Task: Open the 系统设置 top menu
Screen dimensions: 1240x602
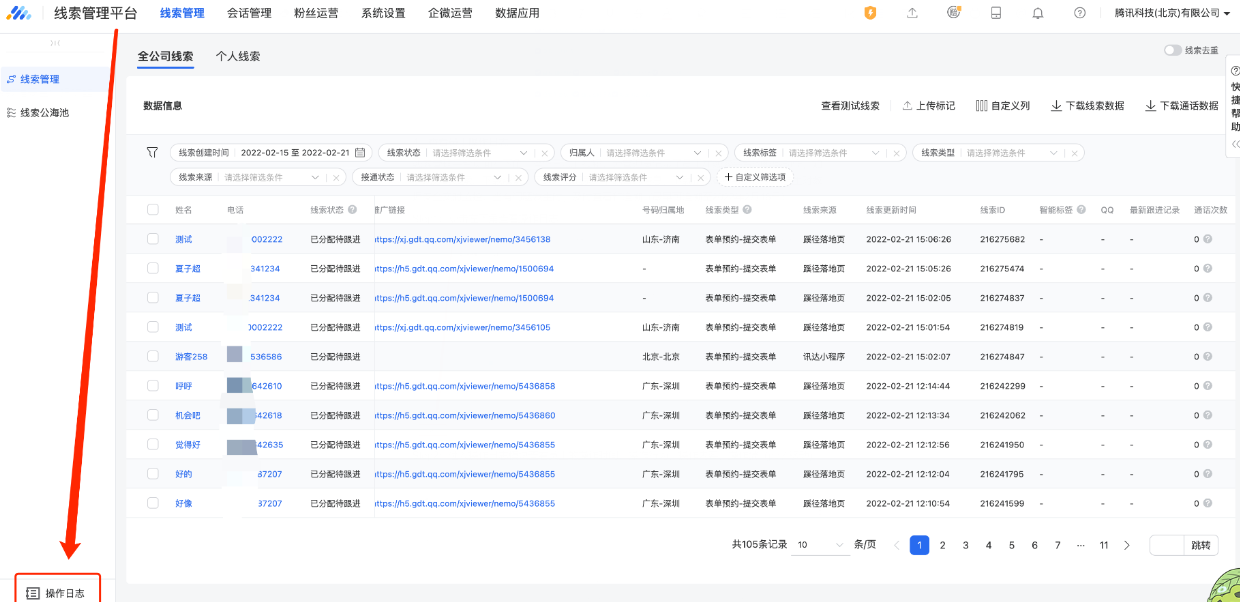Action: (383, 13)
